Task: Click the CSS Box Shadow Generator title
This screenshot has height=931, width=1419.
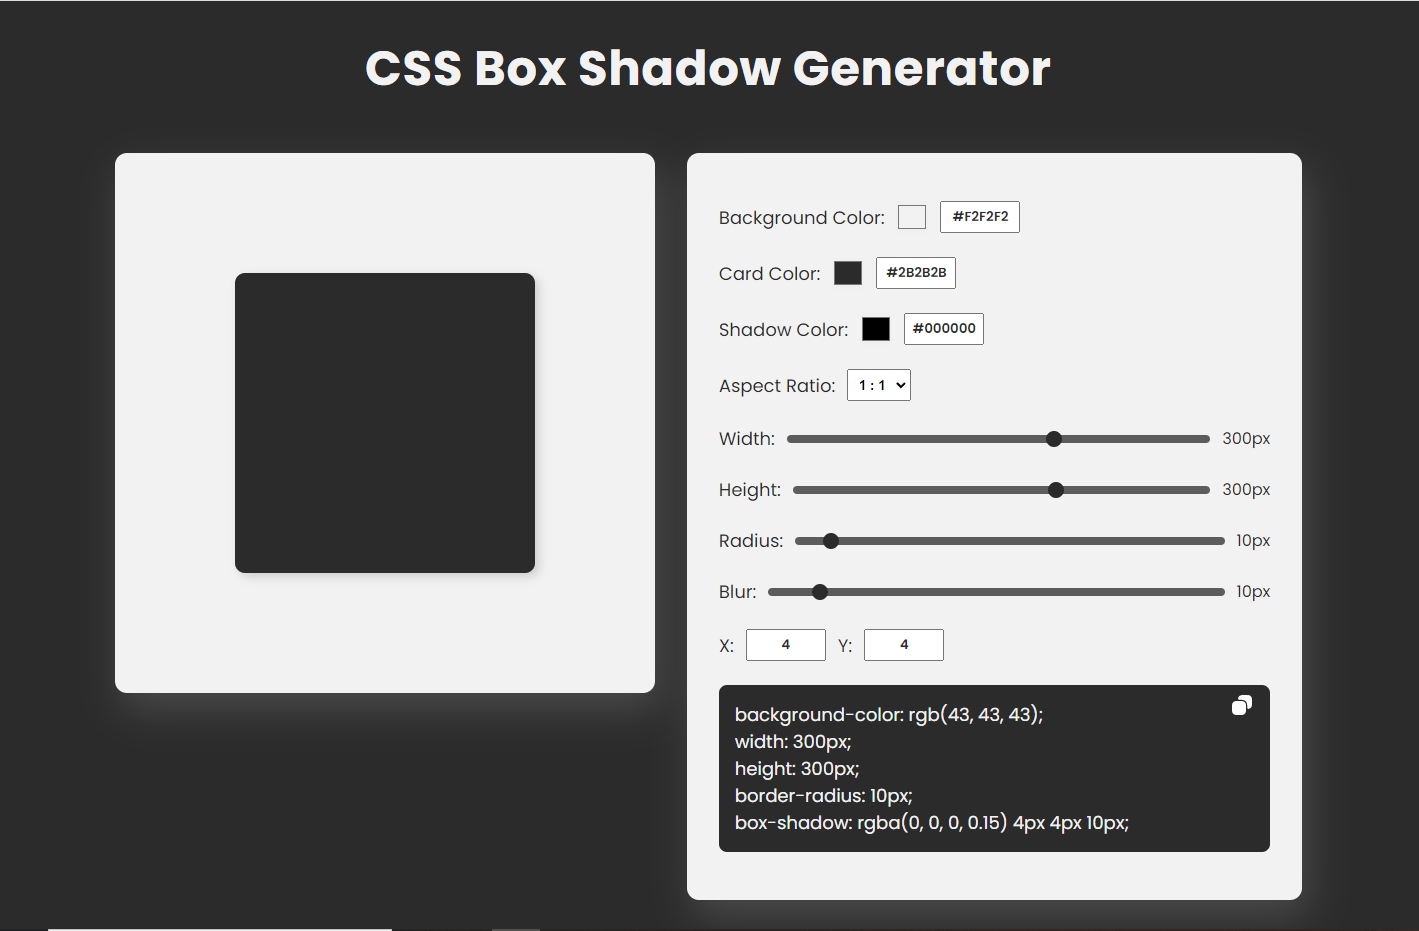Action: tap(708, 67)
